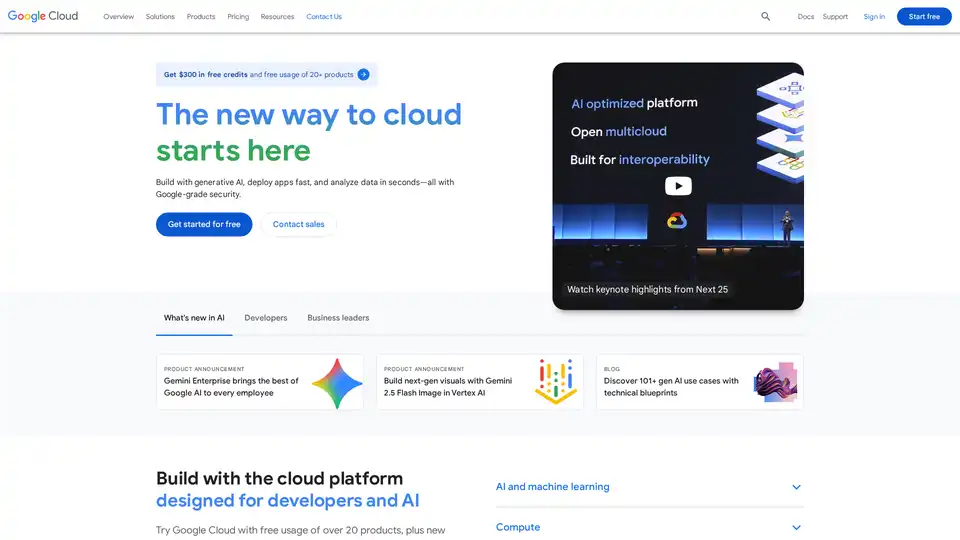960x540 pixels.
Task: Expand the AI and machine learning section
Action: tap(796, 487)
